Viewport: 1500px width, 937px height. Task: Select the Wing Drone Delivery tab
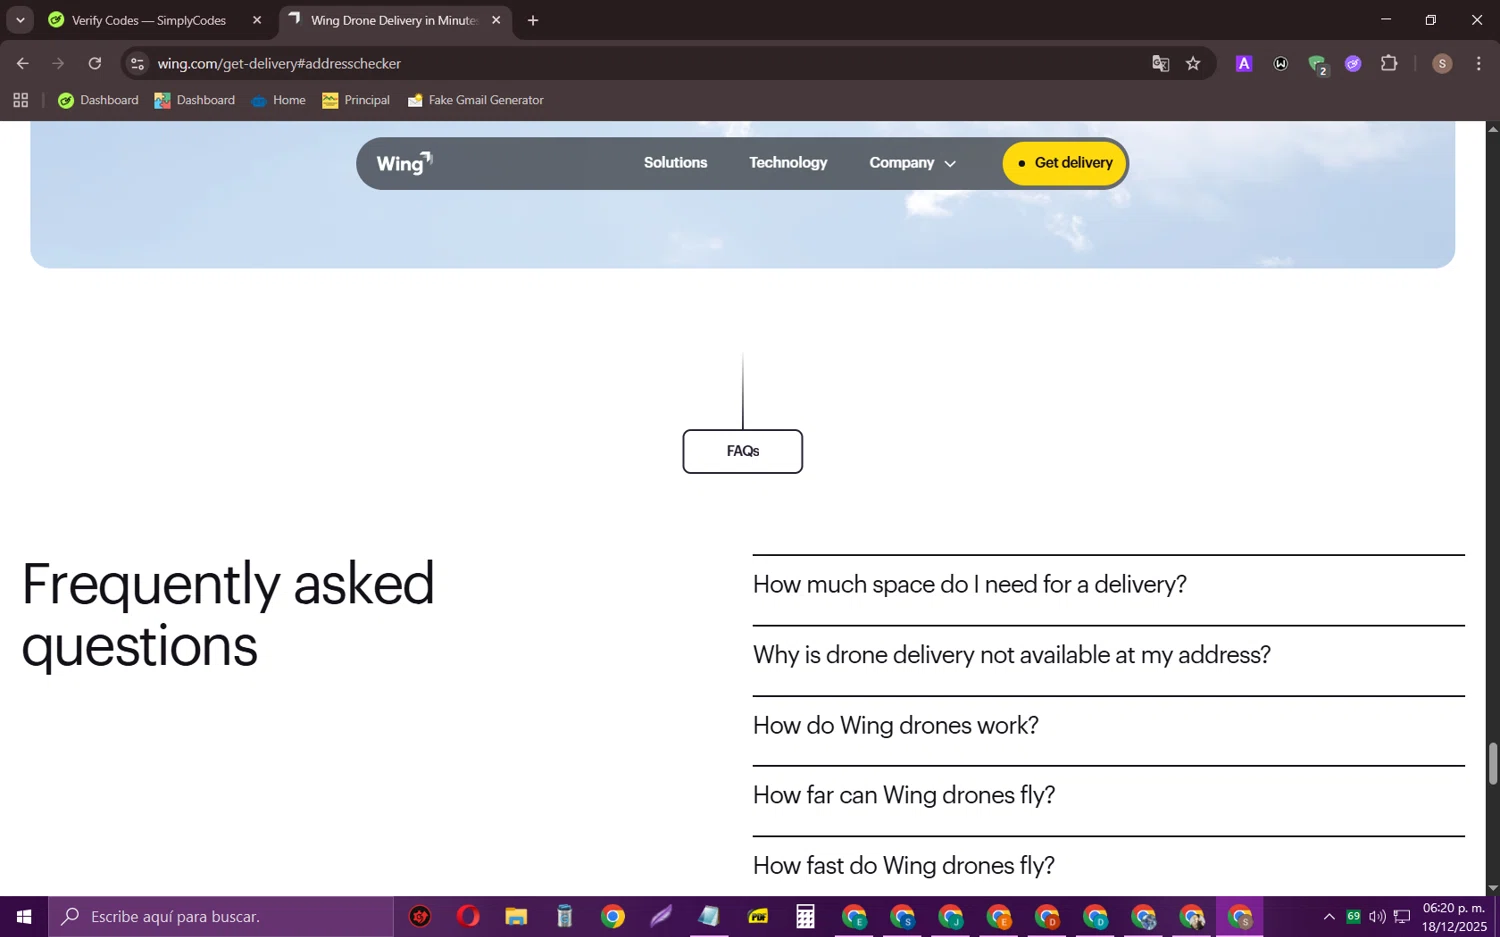click(395, 20)
